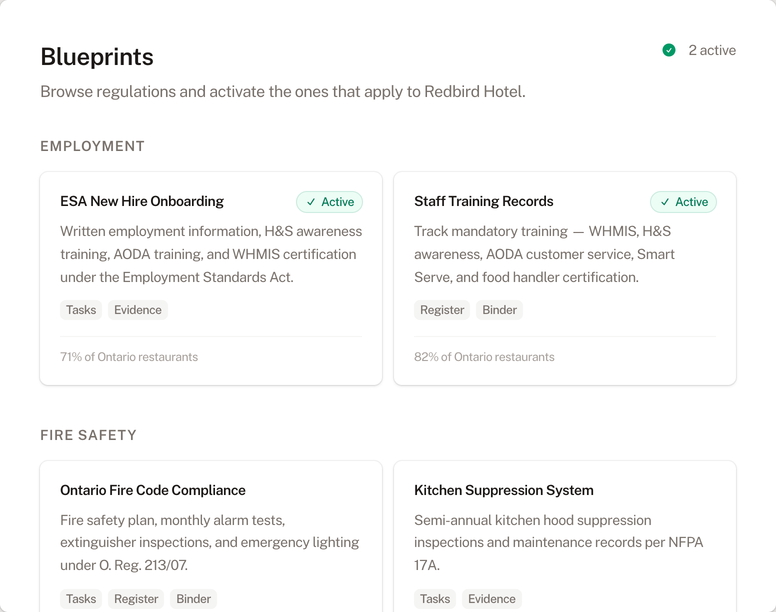
Task: Click the Employment section heading
Action: point(93,146)
